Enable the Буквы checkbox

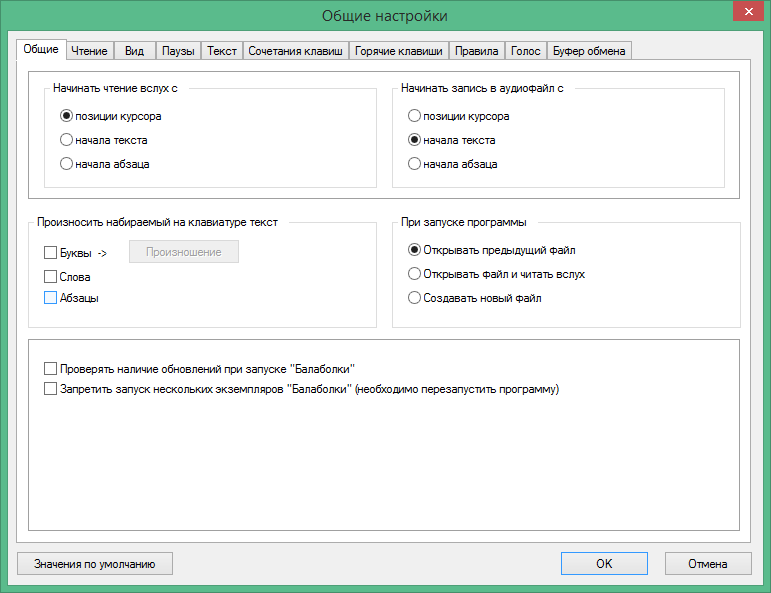[x=51, y=253]
